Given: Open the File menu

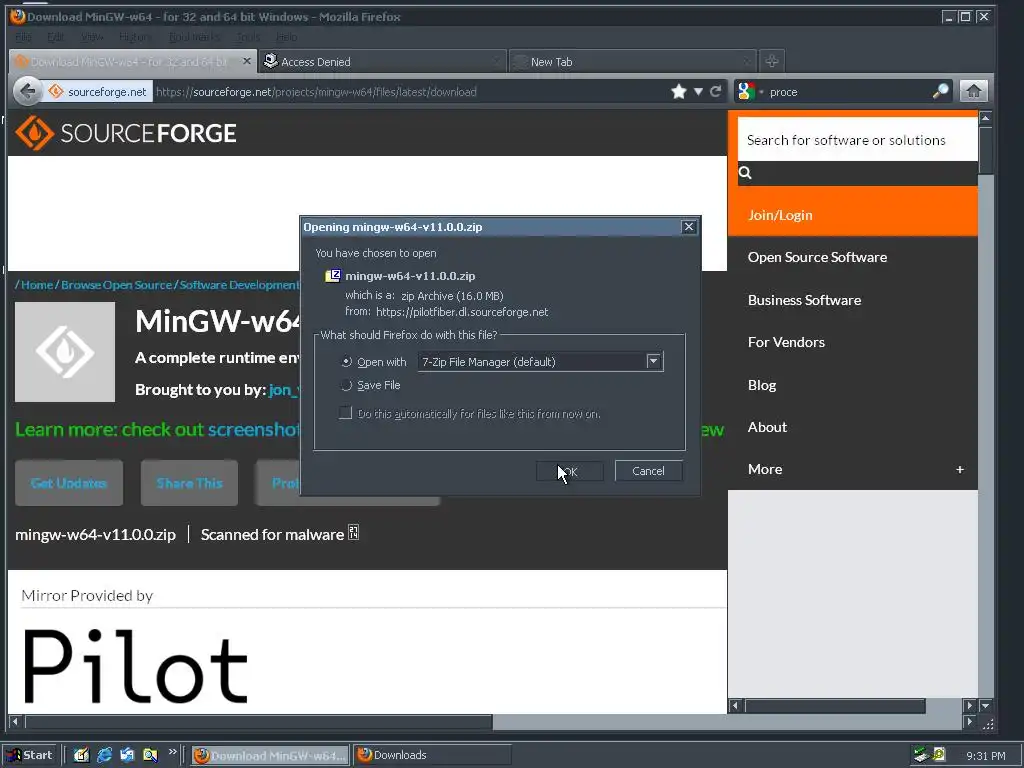Looking at the screenshot, I should 23,37.
